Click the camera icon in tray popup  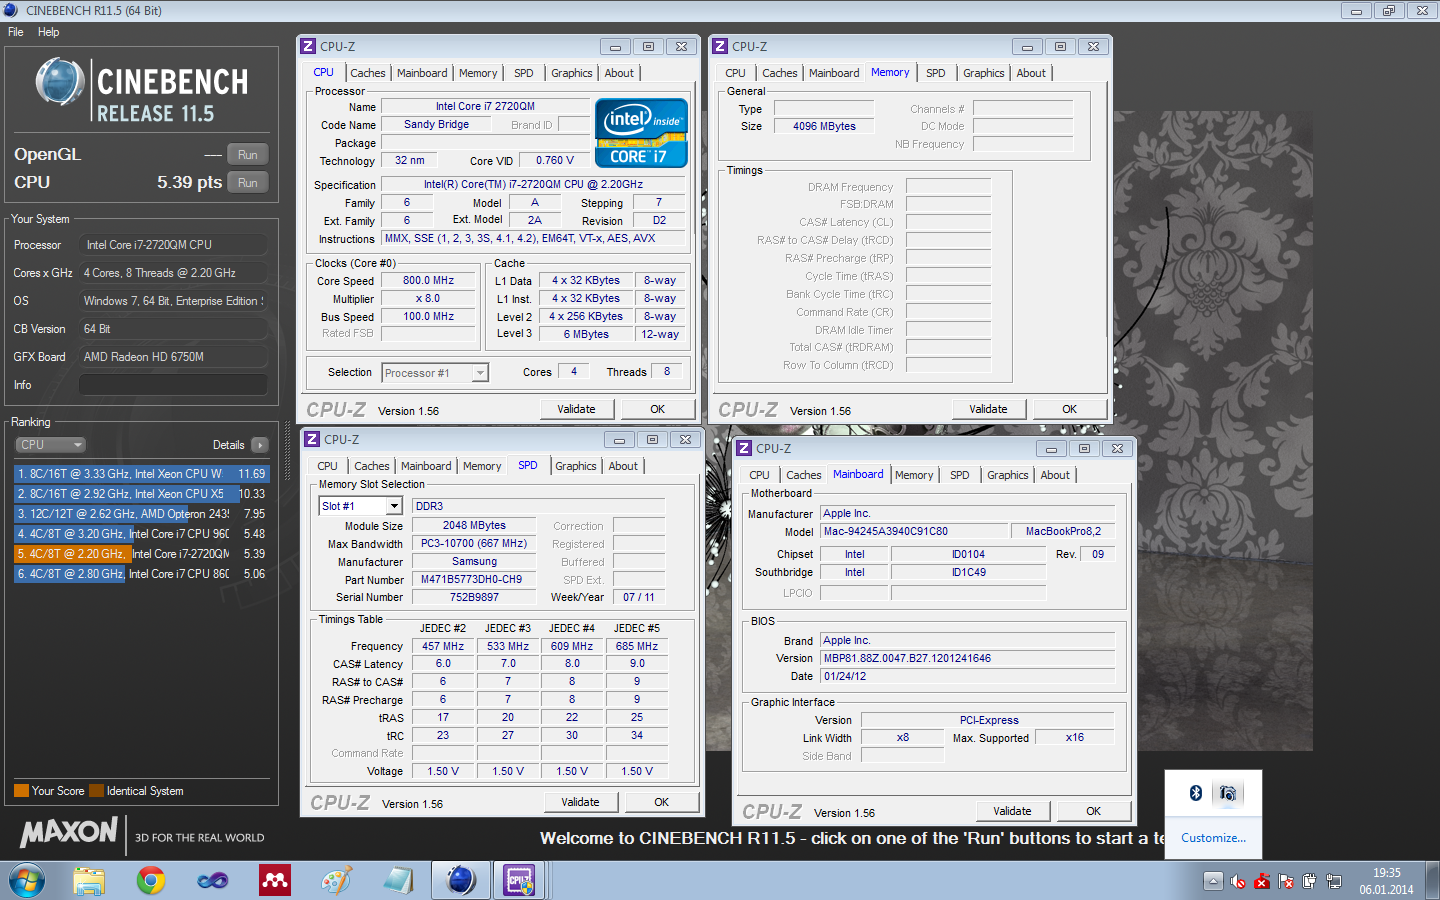[1229, 793]
